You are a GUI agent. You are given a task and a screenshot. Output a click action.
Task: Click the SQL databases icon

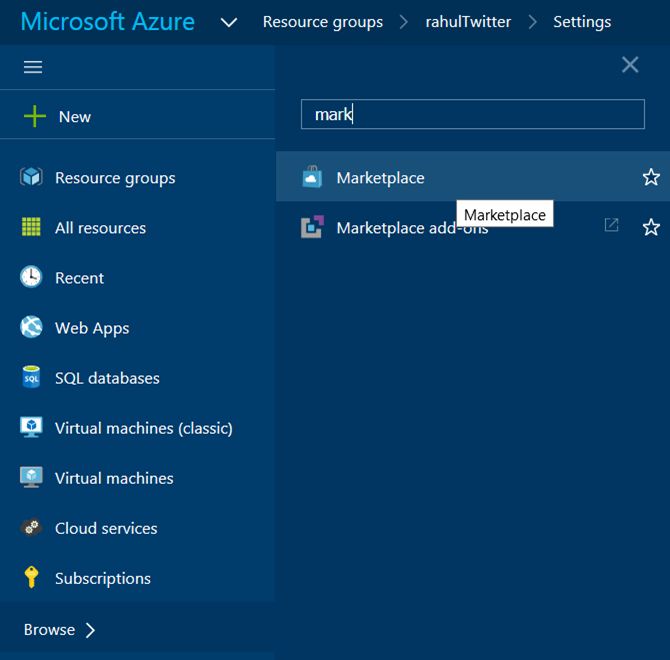(31, 377)
